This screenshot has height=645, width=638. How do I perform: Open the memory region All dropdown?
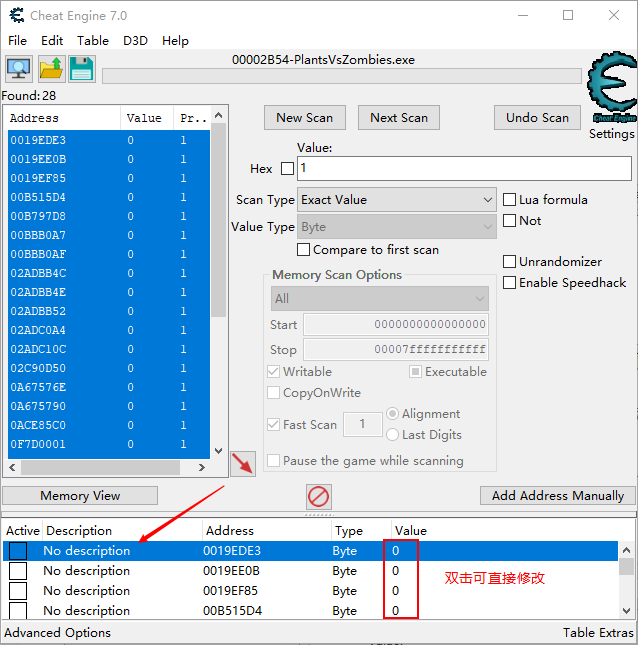pos(380,299)
